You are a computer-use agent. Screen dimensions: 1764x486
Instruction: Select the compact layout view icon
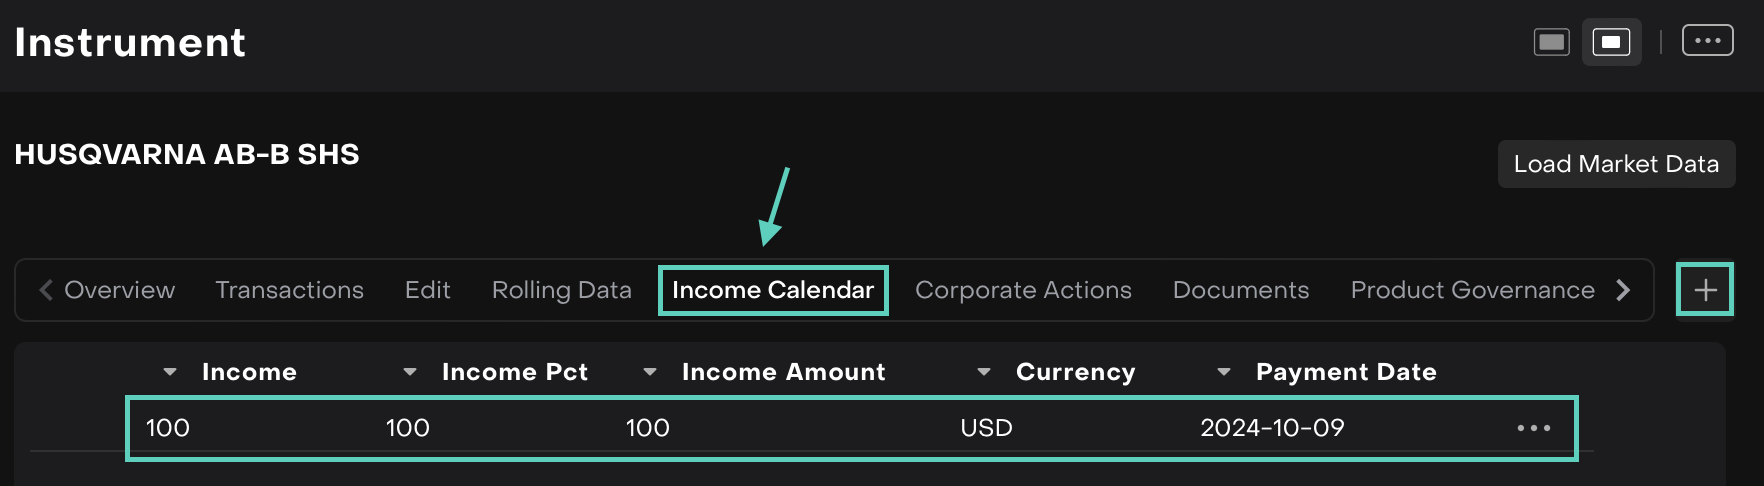pyautogui.click(x=1611, y=42)
